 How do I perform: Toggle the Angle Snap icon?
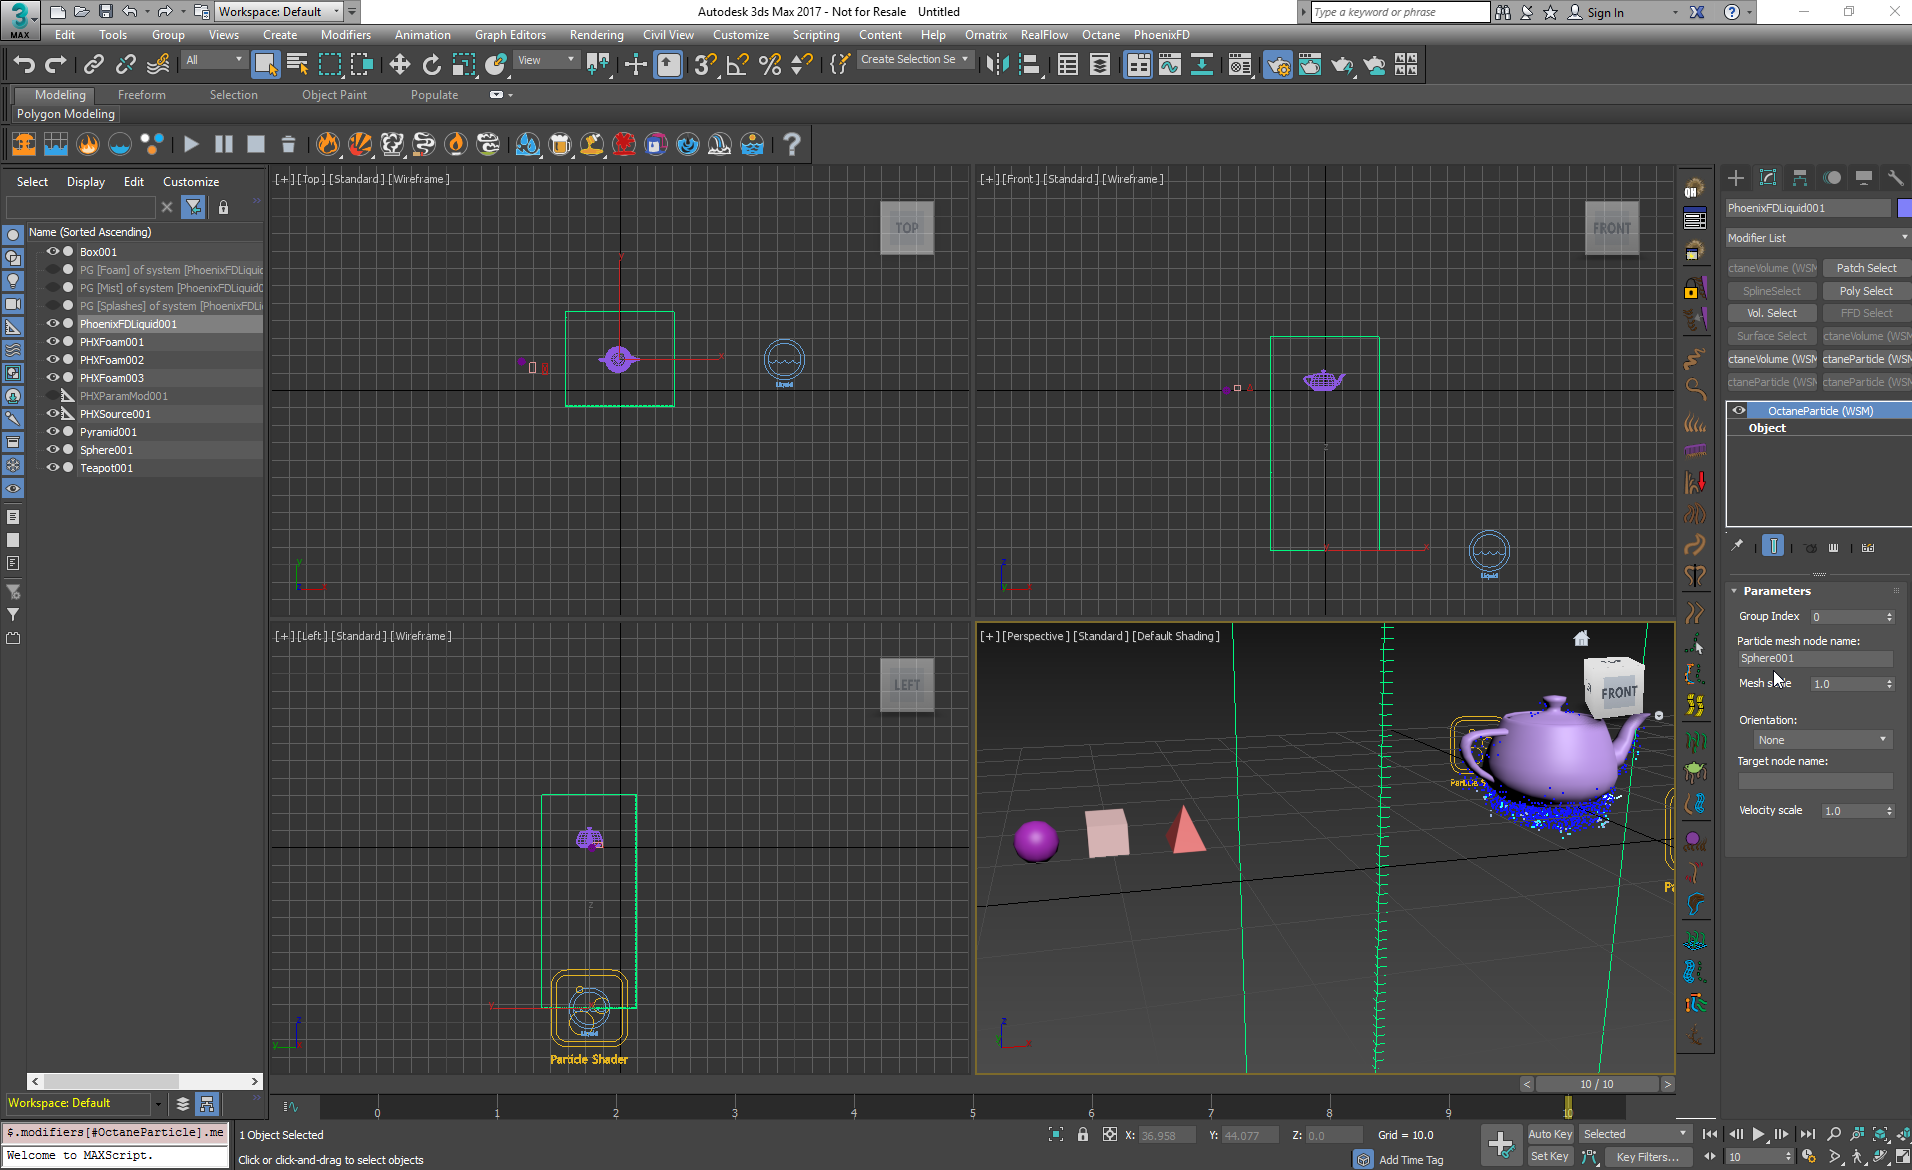coord(737,65)
